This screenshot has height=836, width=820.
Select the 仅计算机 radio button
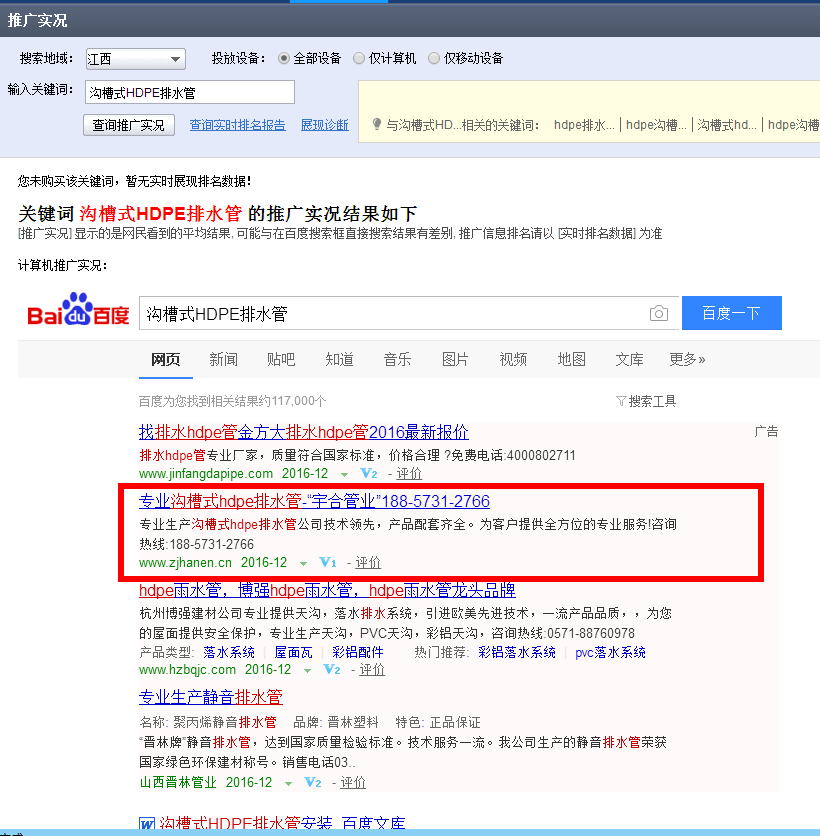359,58
